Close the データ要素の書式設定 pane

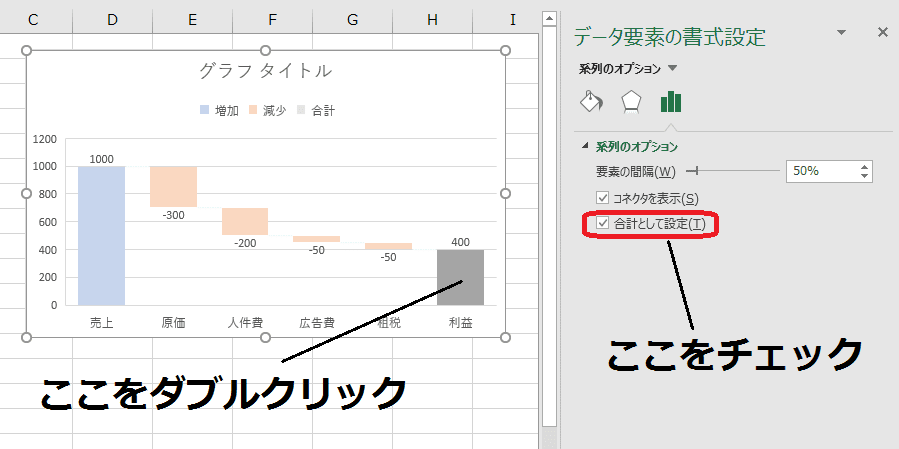point(883,33)
